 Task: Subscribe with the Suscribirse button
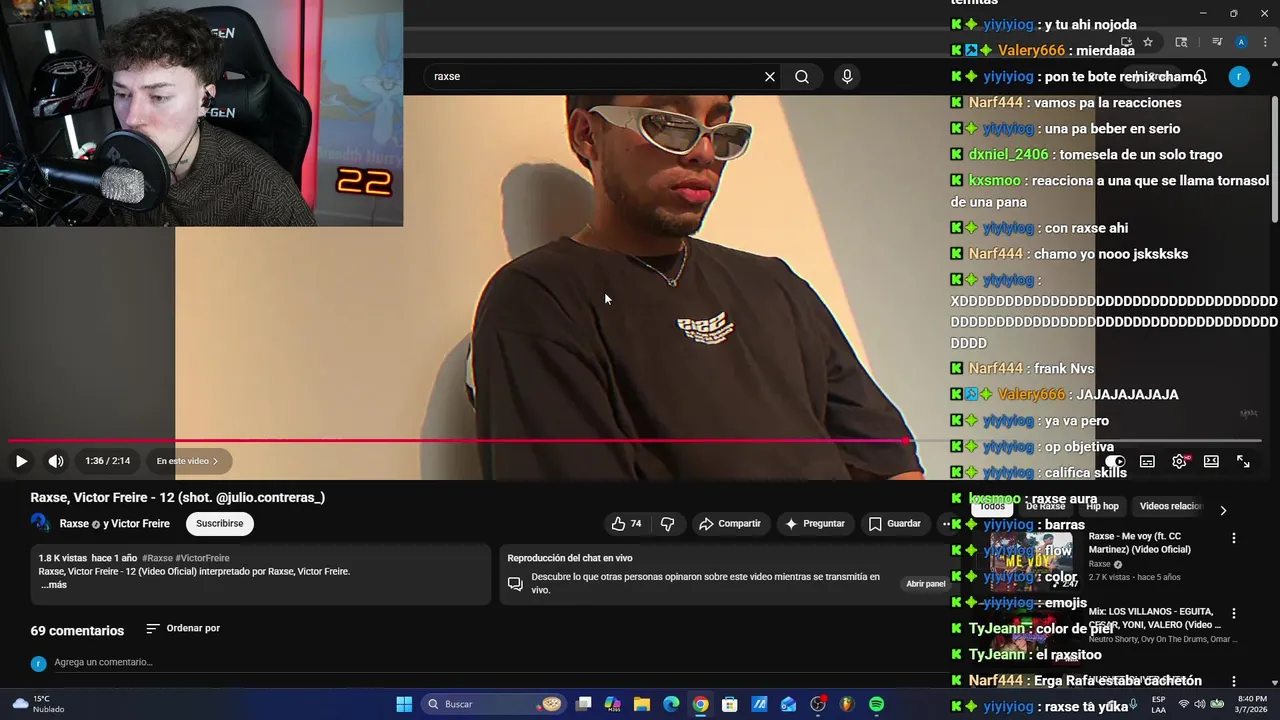219,524
